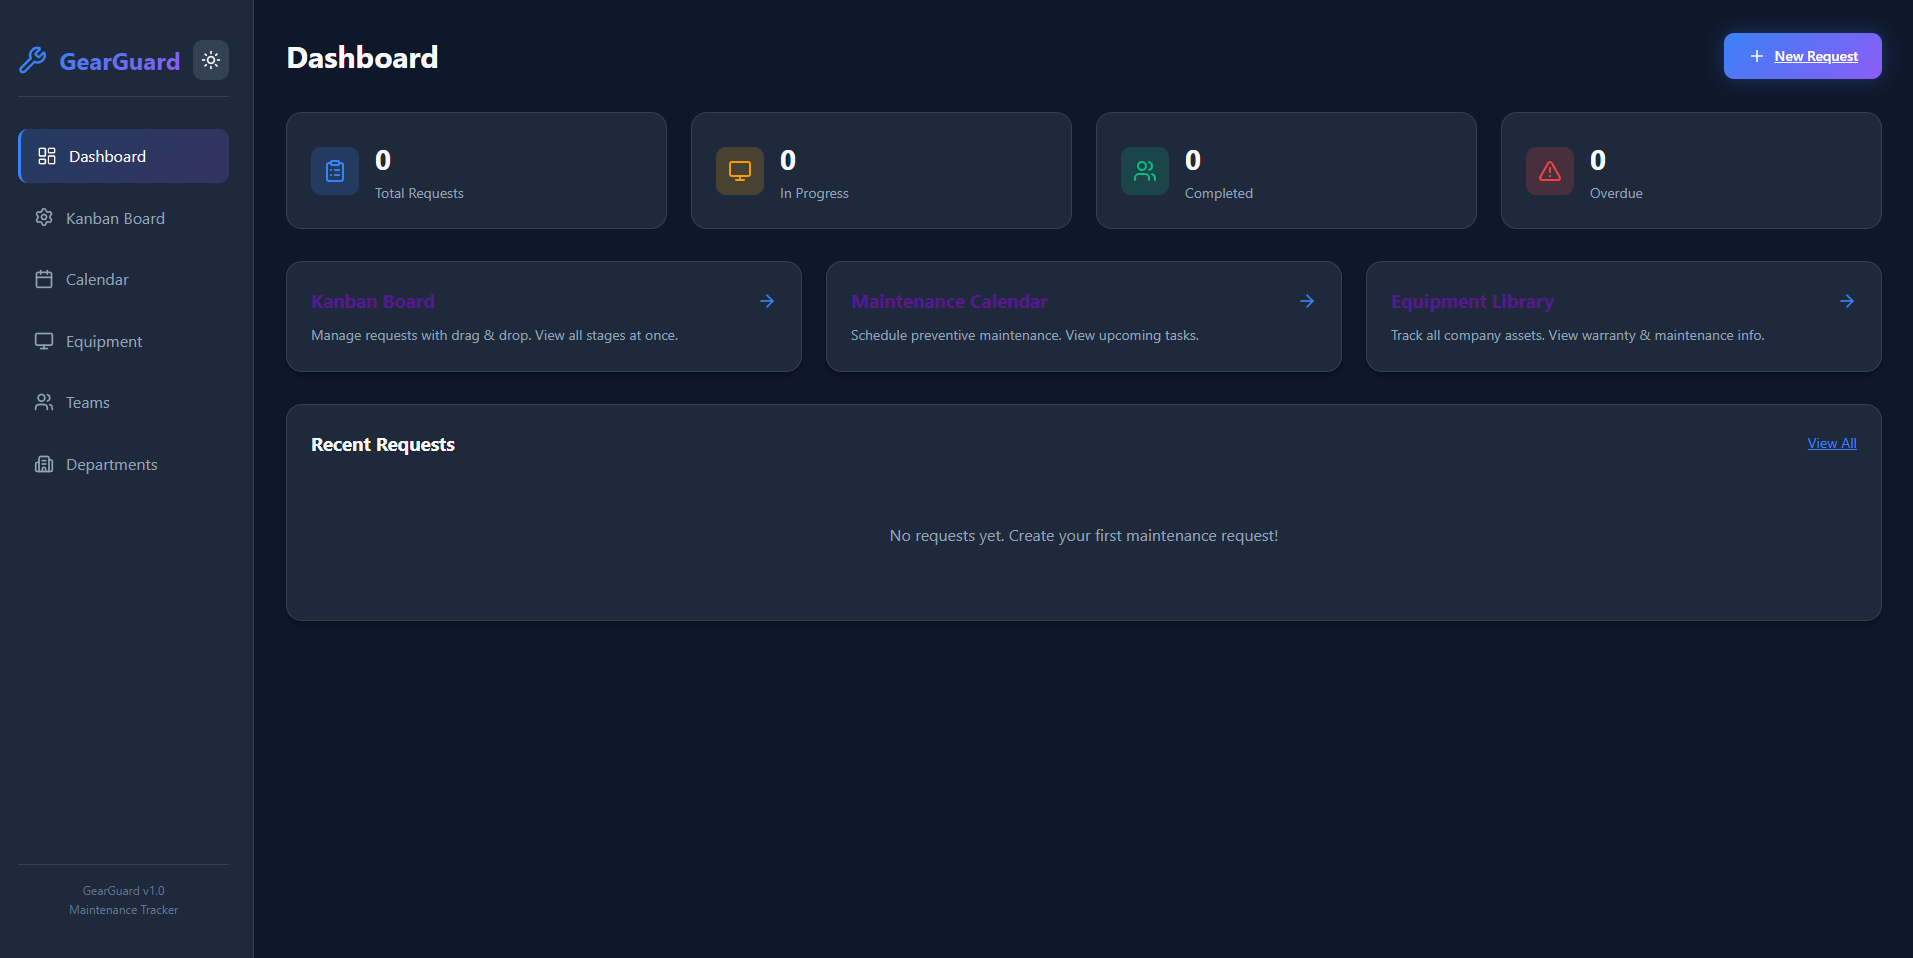1913x958 pixels.
Task: Open Calendar using the sidebar calendar icon
Action: pos(44,279)
